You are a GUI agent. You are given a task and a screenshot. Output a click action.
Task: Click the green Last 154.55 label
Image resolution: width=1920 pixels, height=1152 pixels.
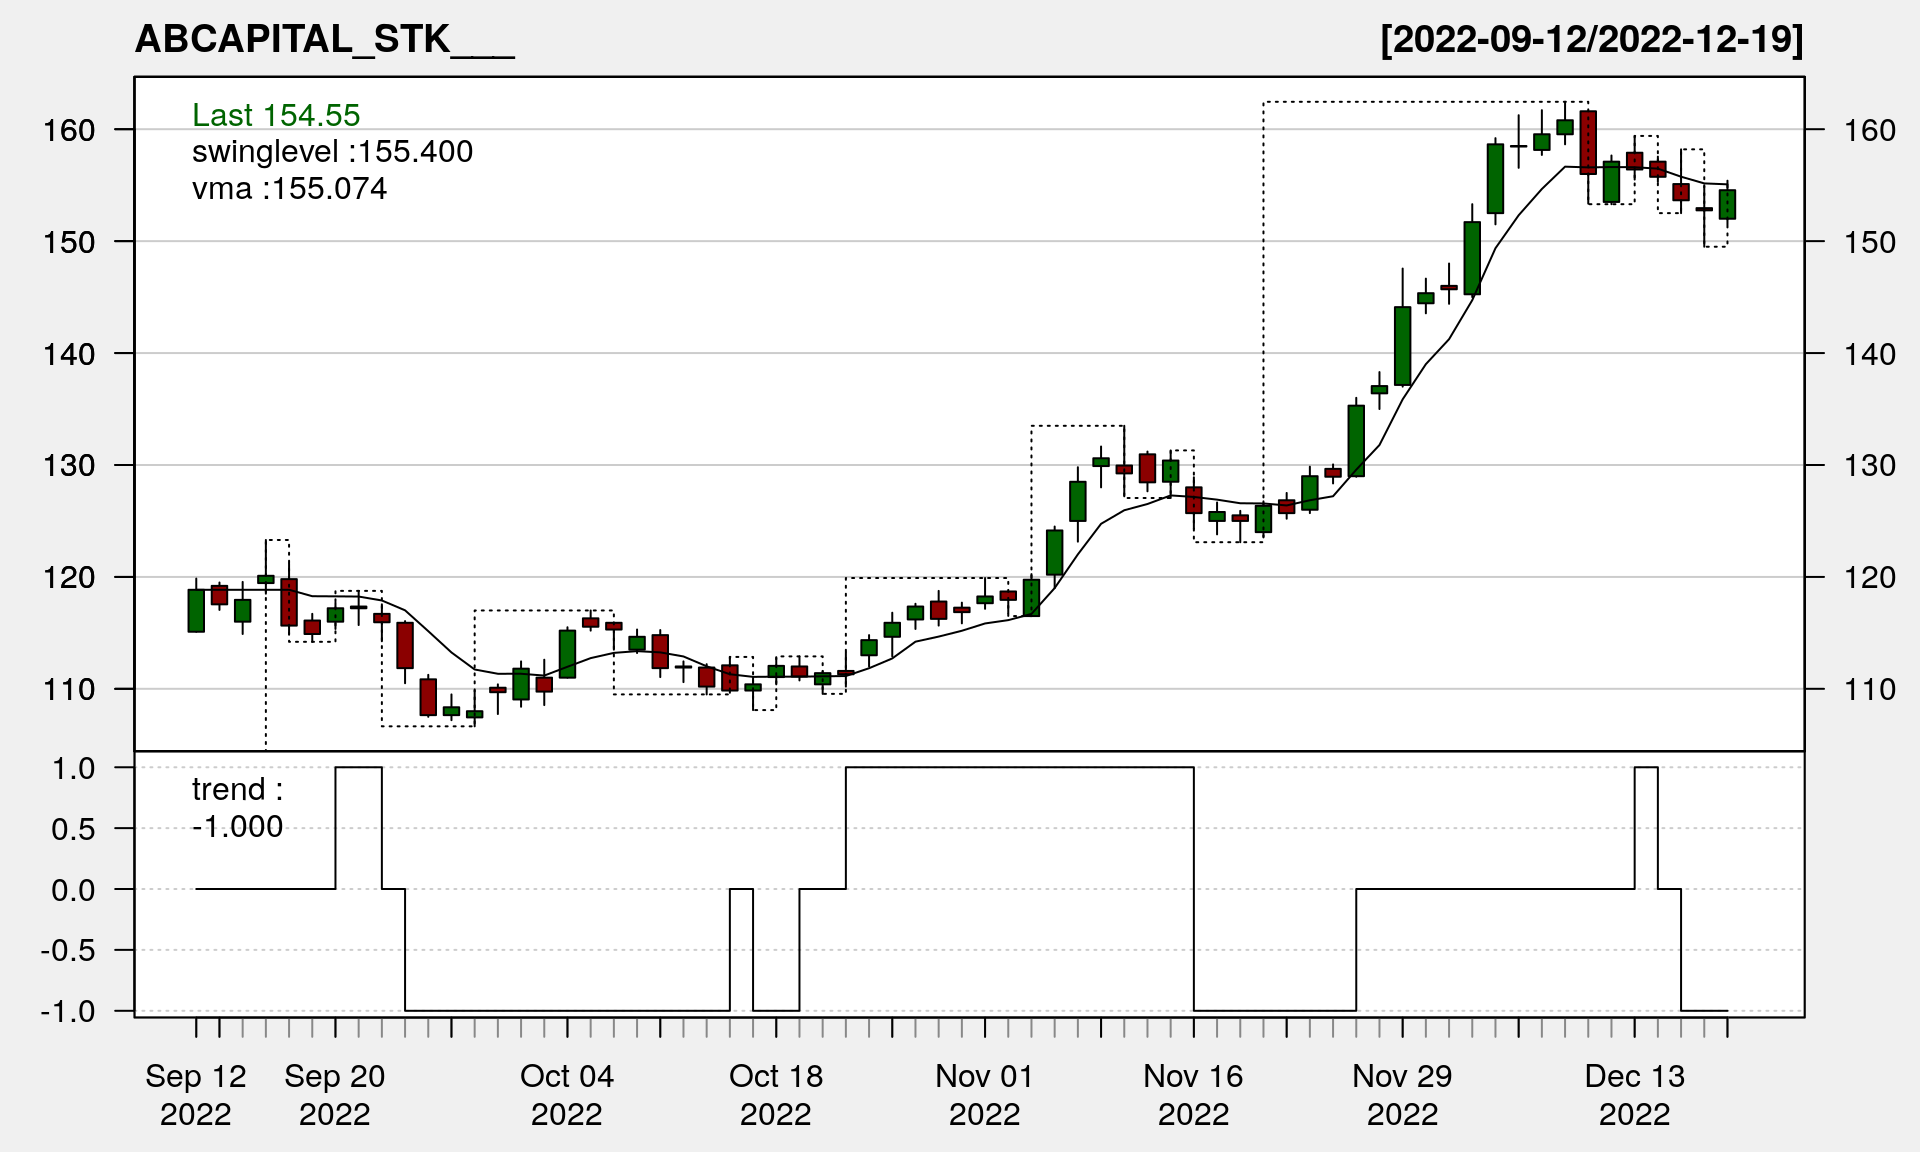pyautogui.click(x=276, y=115)
